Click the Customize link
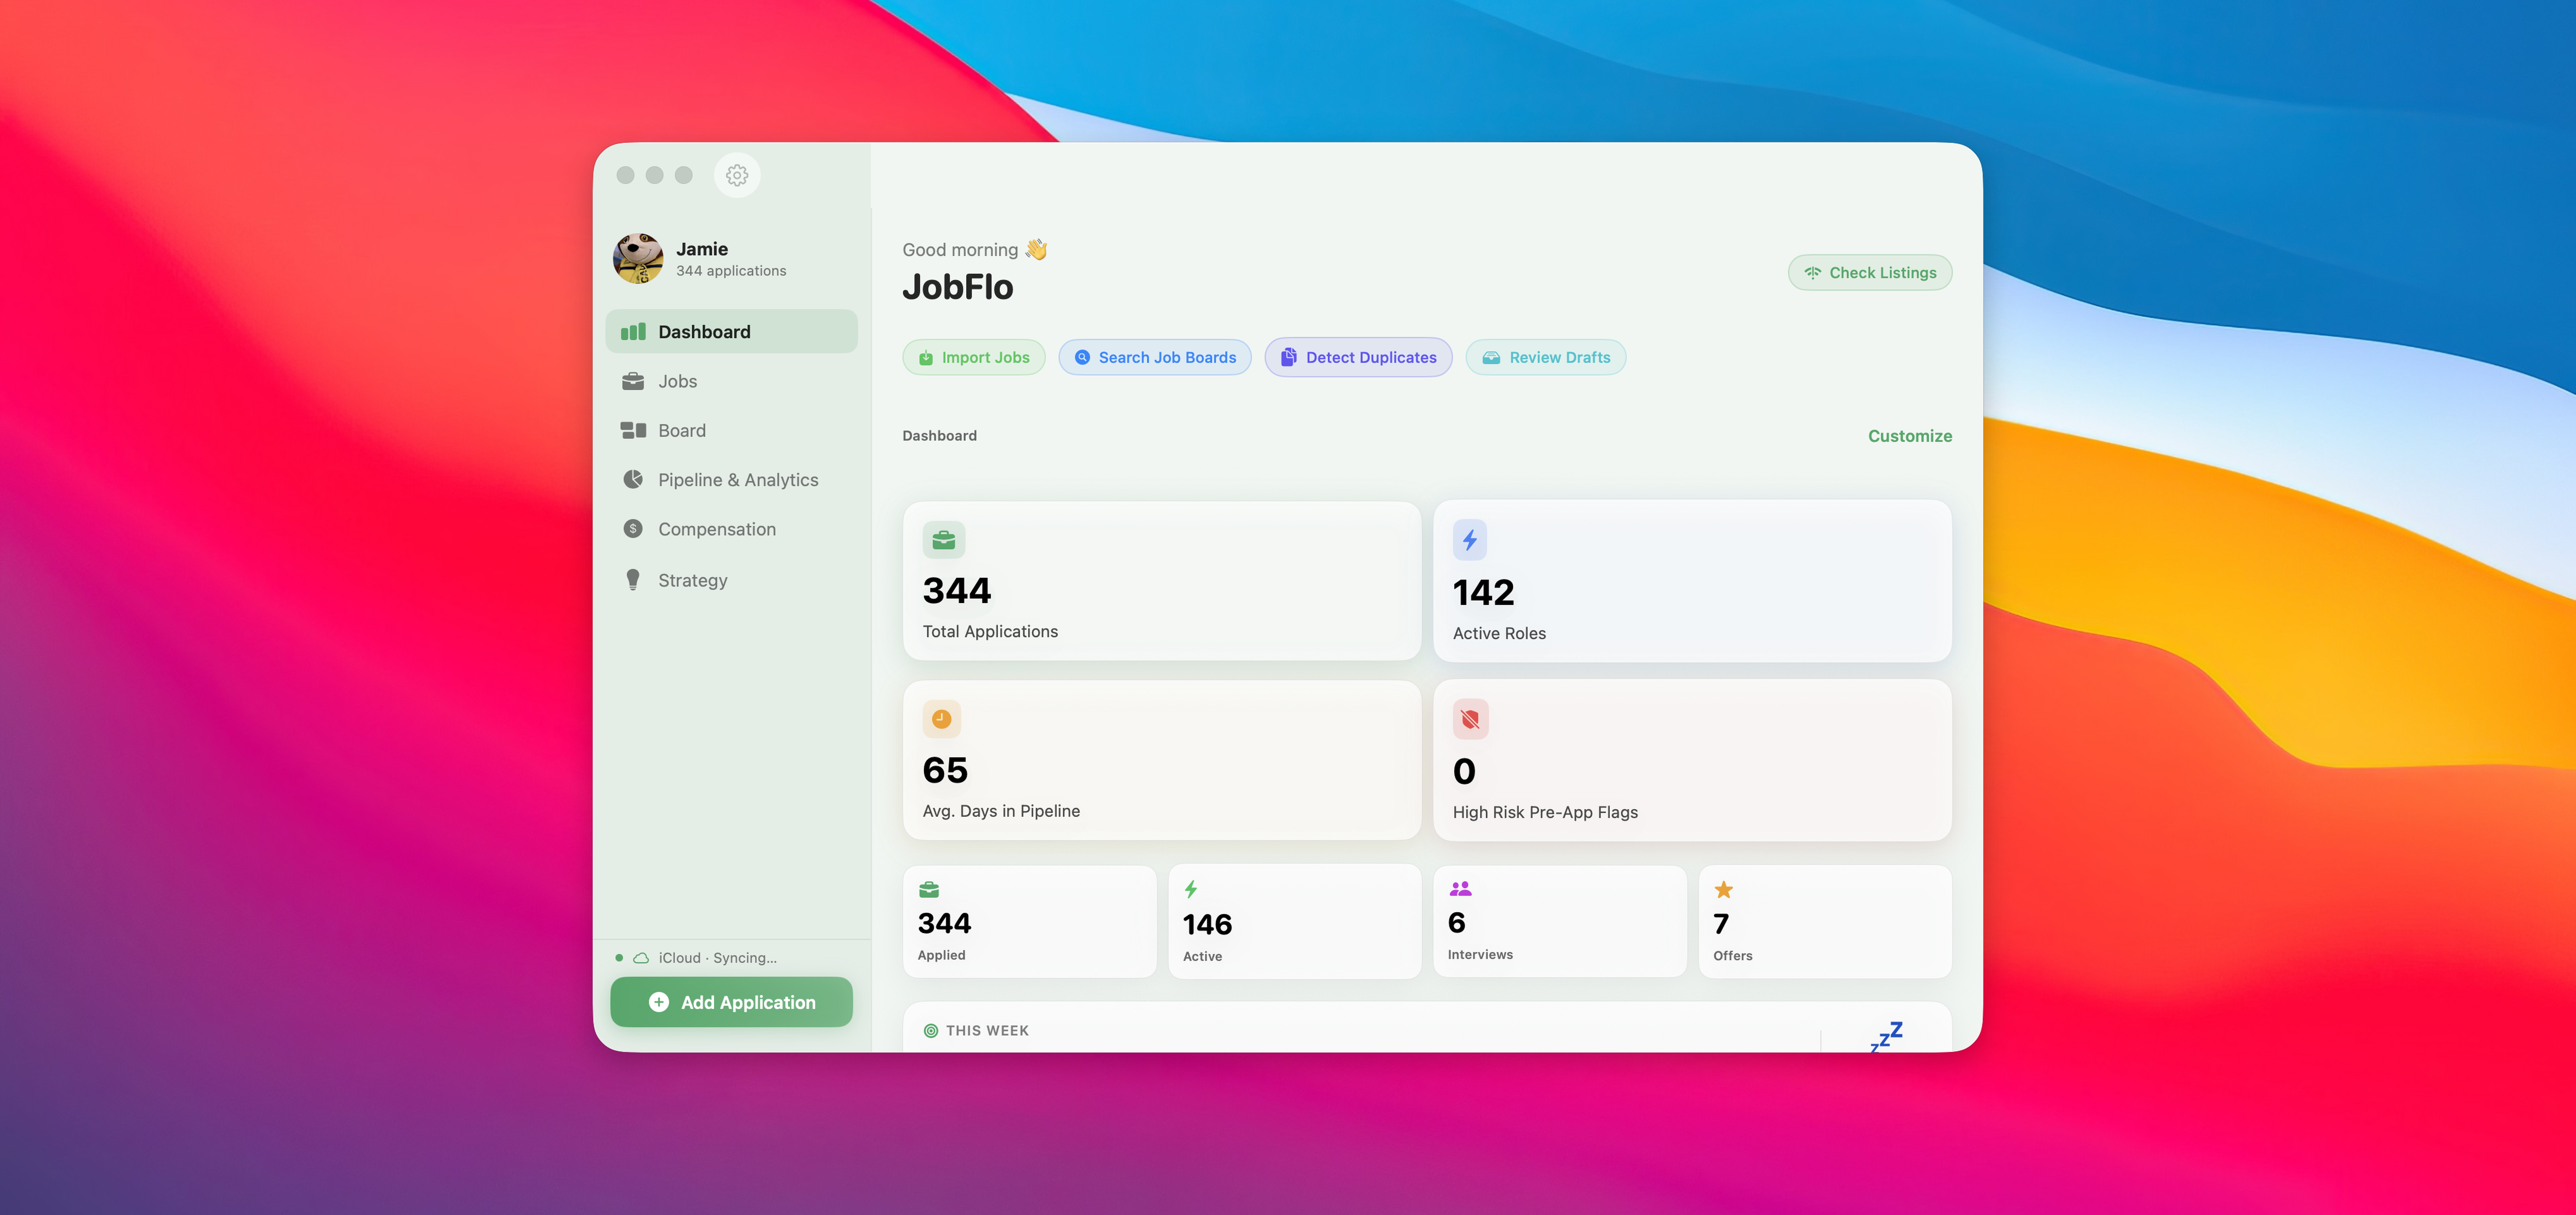Screen dimensions: 2576x1215 (1910, 436)
